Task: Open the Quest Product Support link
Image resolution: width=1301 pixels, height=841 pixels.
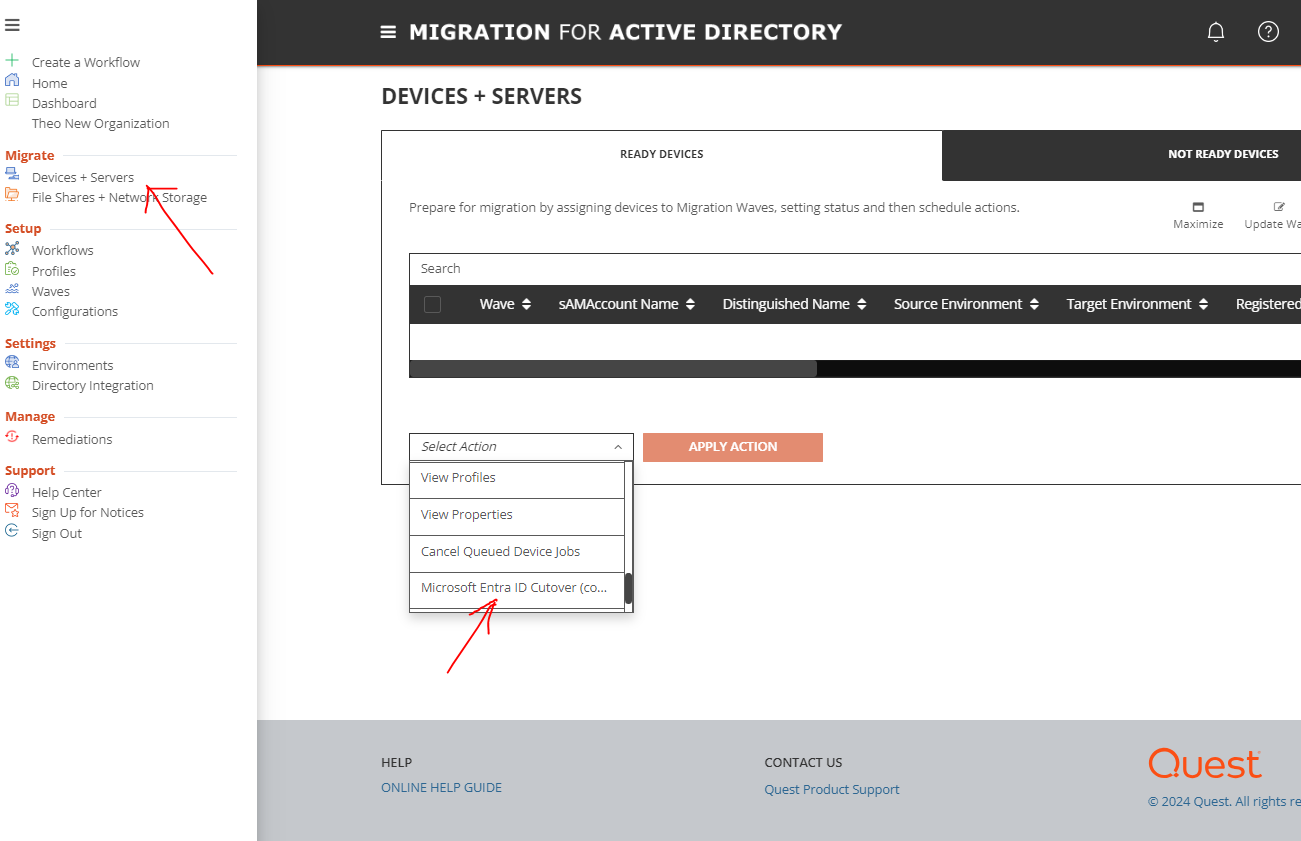Action: click(x=832, y=789)
